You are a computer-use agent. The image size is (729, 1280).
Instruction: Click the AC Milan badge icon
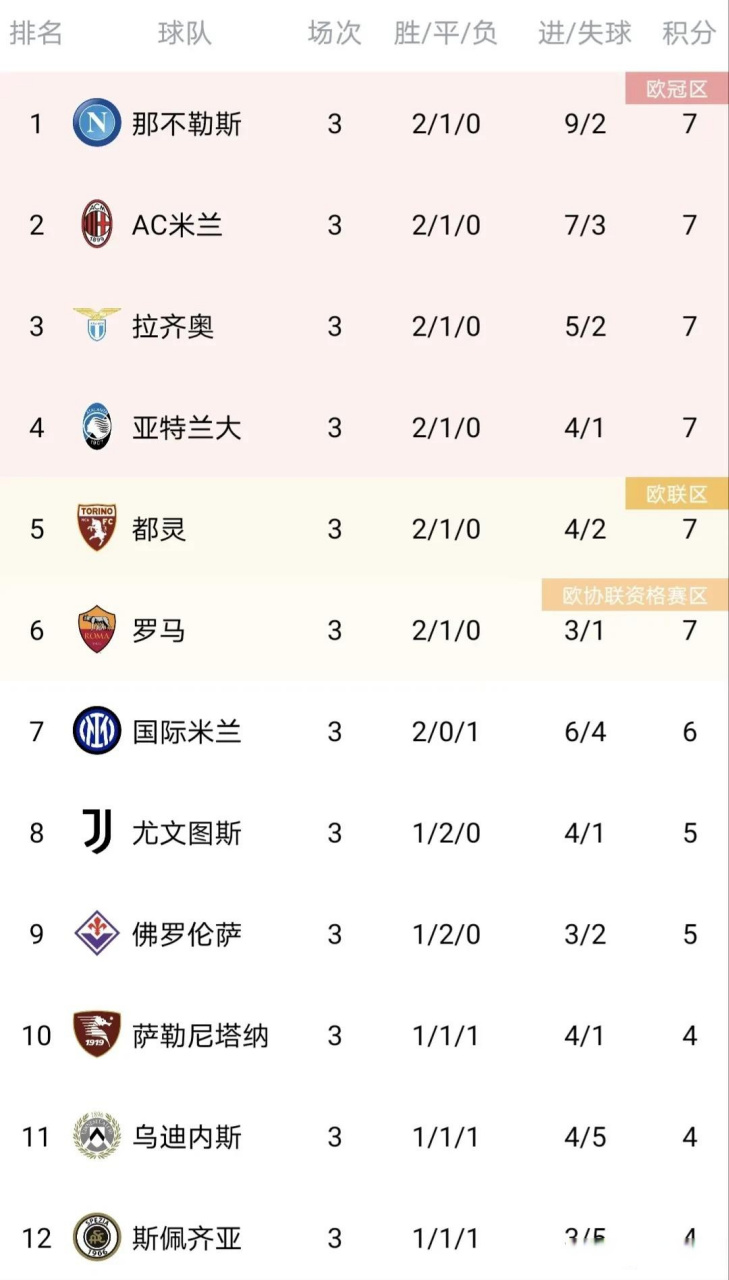click(96, 224)
